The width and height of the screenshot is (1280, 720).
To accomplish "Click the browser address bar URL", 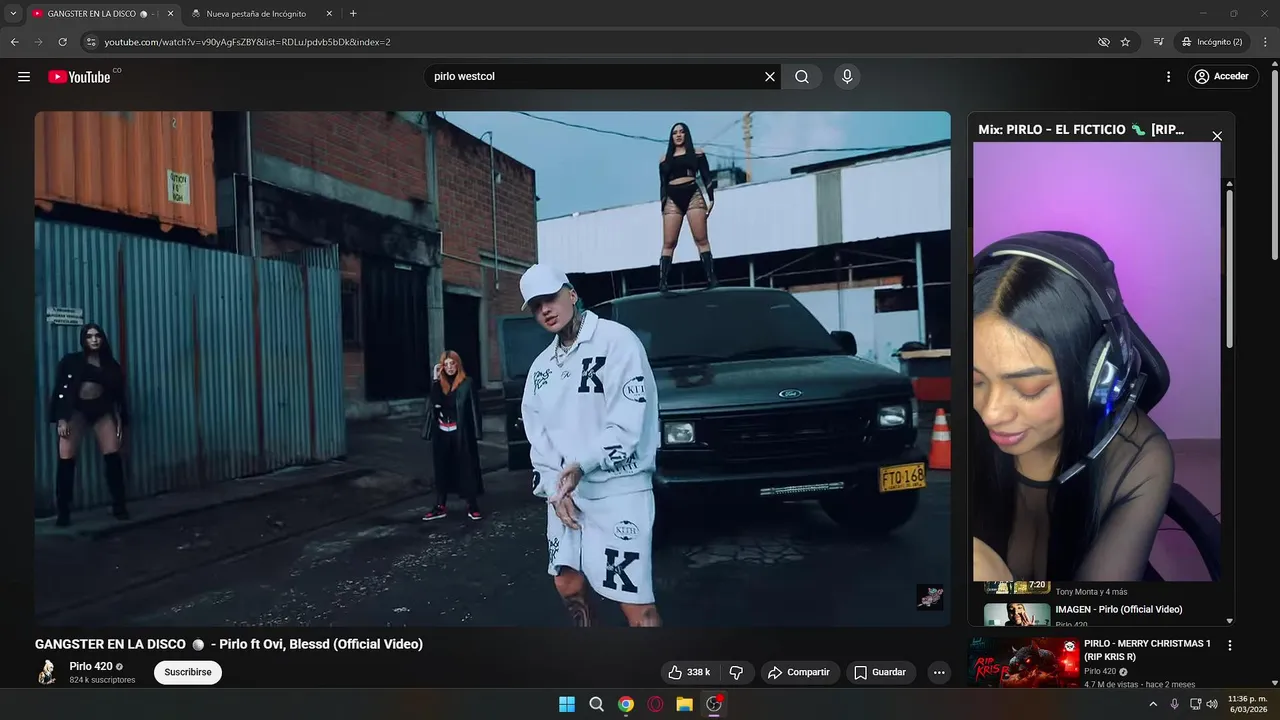I will (247, 42).
